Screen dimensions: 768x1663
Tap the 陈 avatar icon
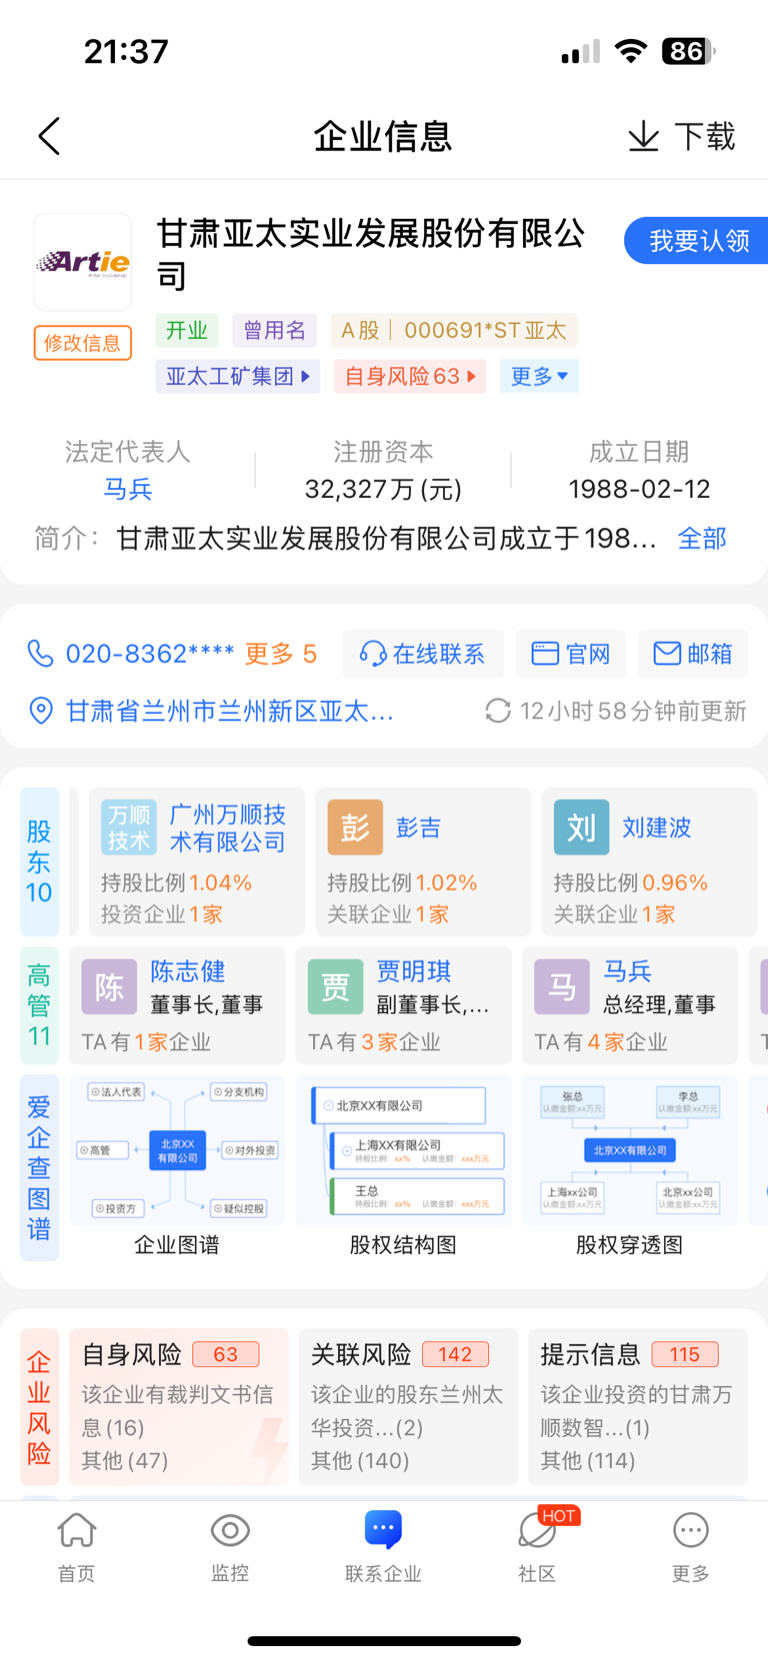coord(109,988)
